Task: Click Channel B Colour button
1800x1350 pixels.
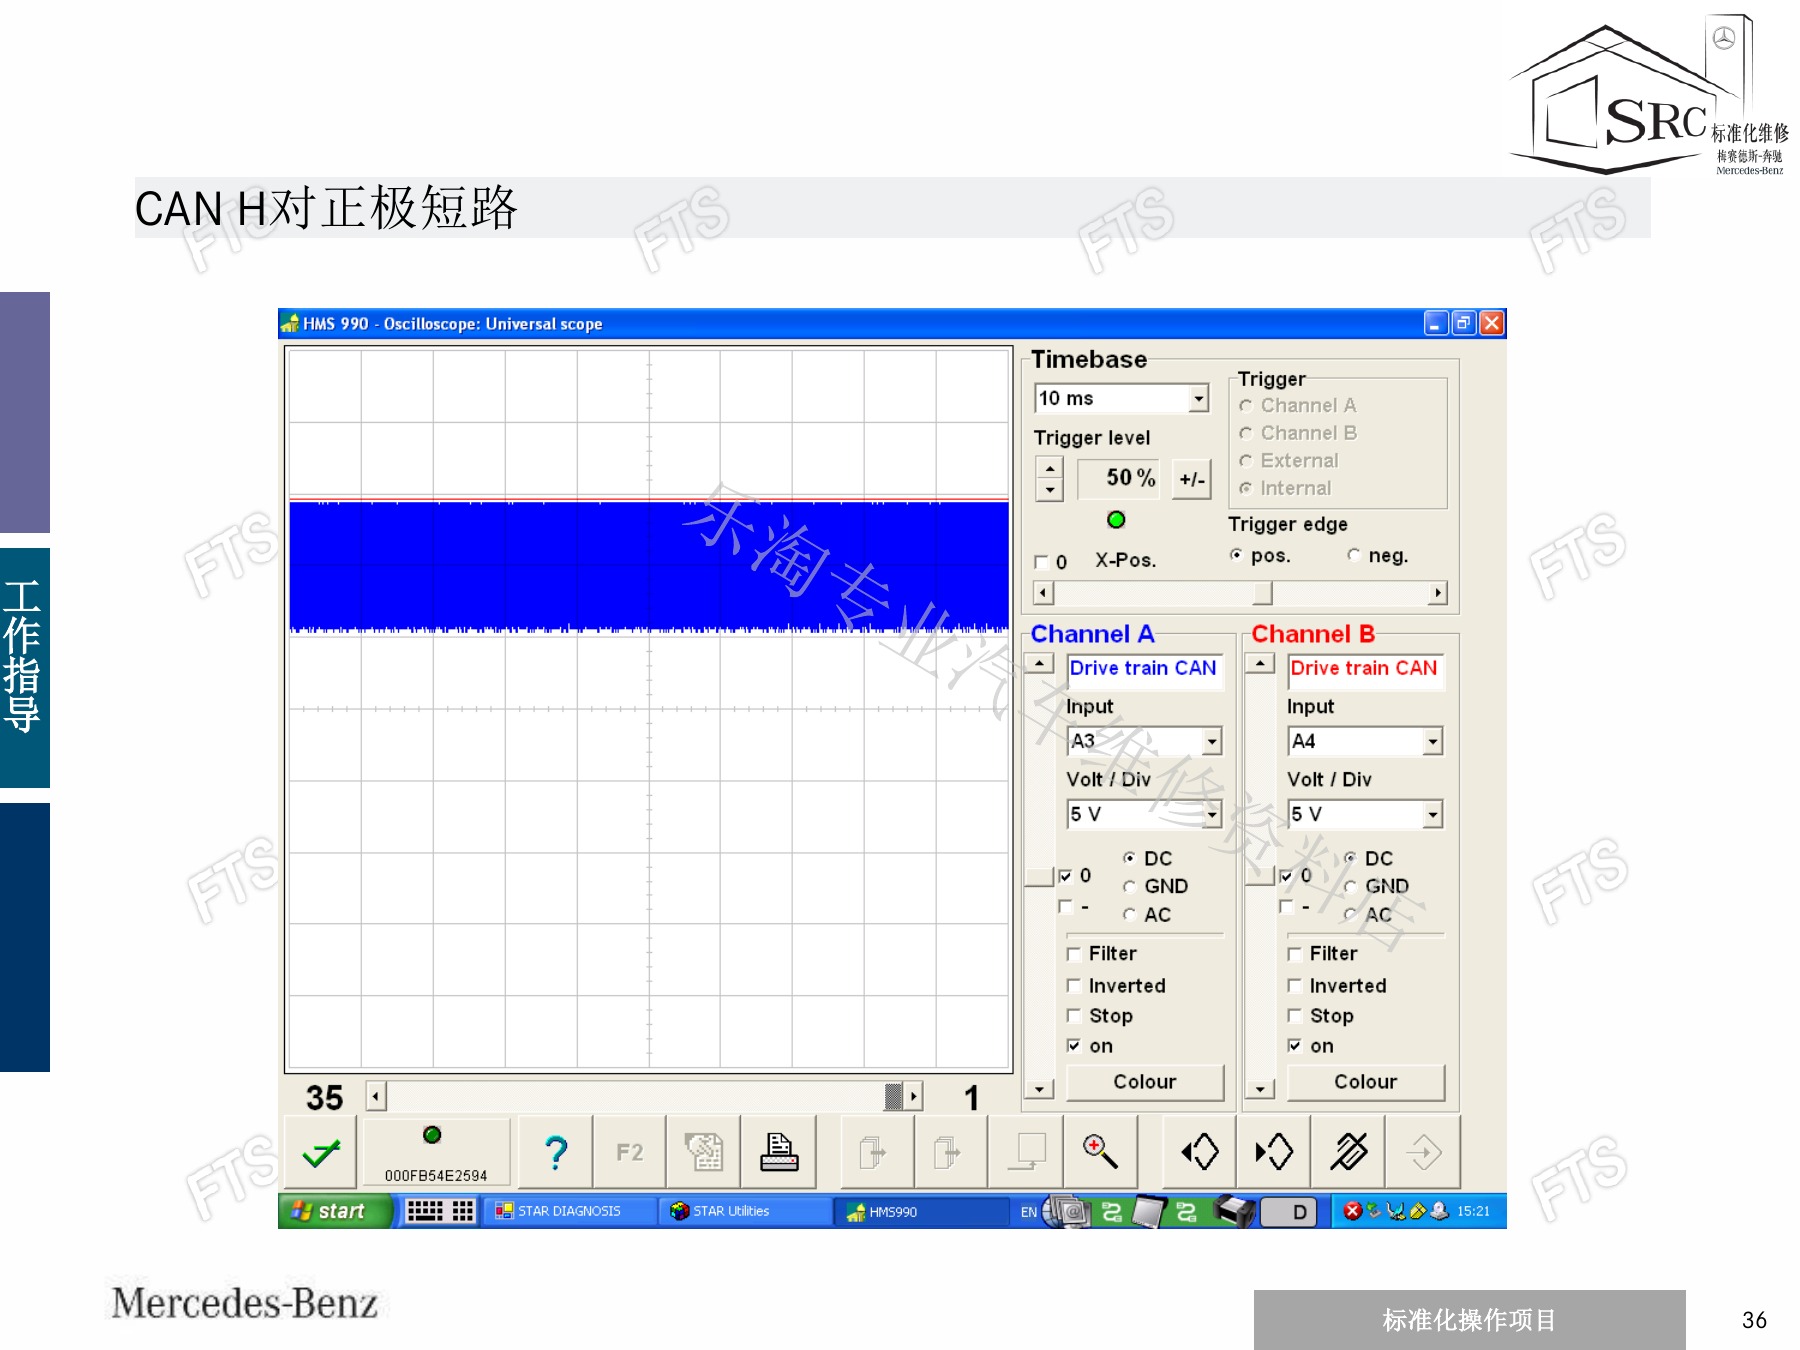Action: pos(1366,1082)
